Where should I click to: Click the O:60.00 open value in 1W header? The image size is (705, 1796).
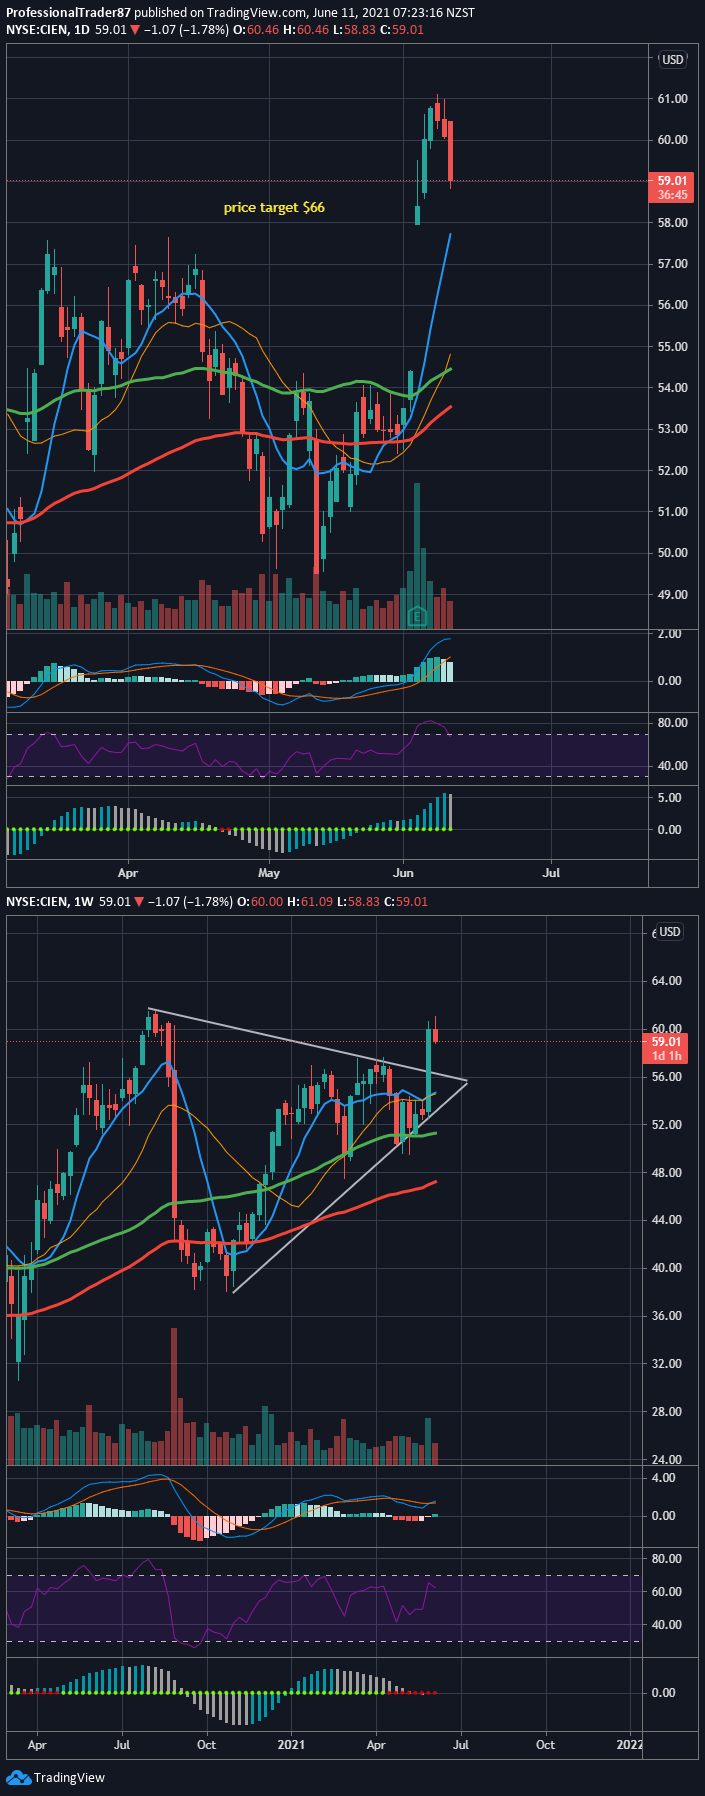click(x=259, y=902)
